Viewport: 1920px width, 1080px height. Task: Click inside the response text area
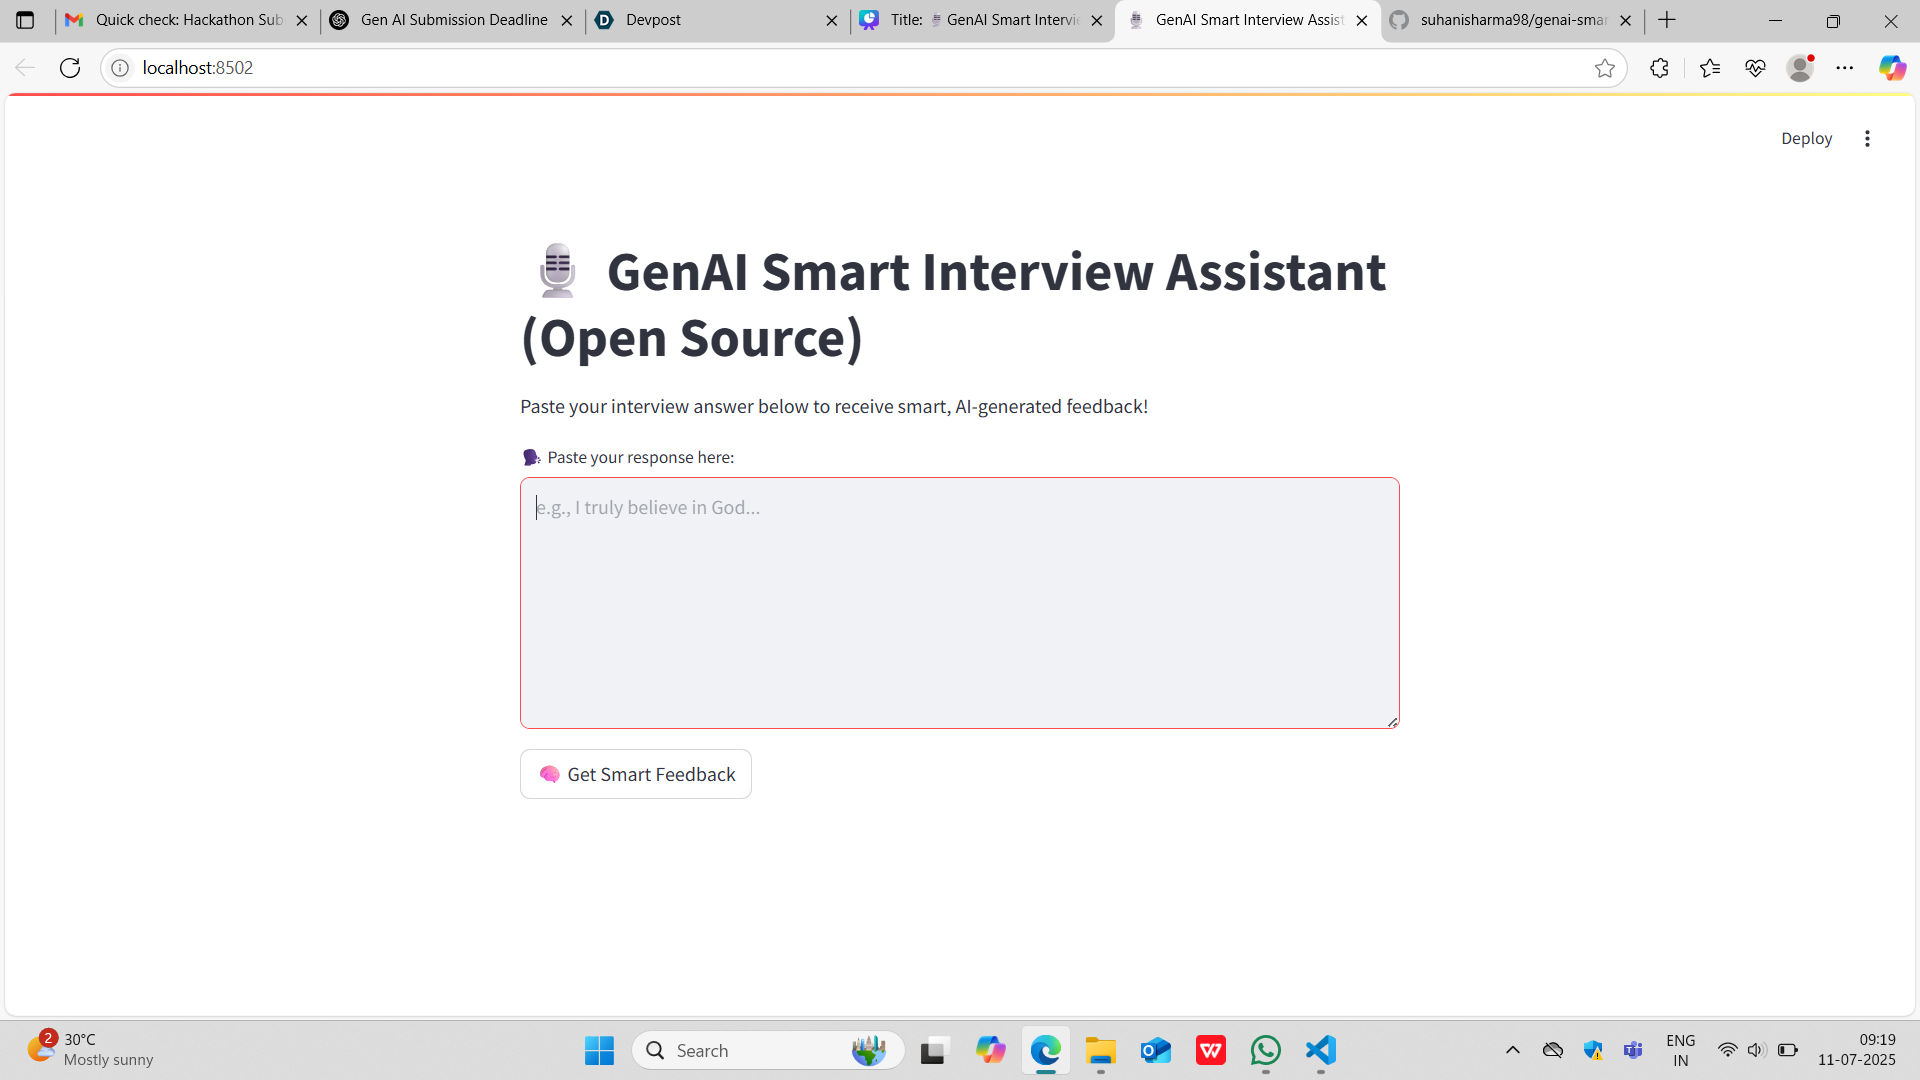959,602
